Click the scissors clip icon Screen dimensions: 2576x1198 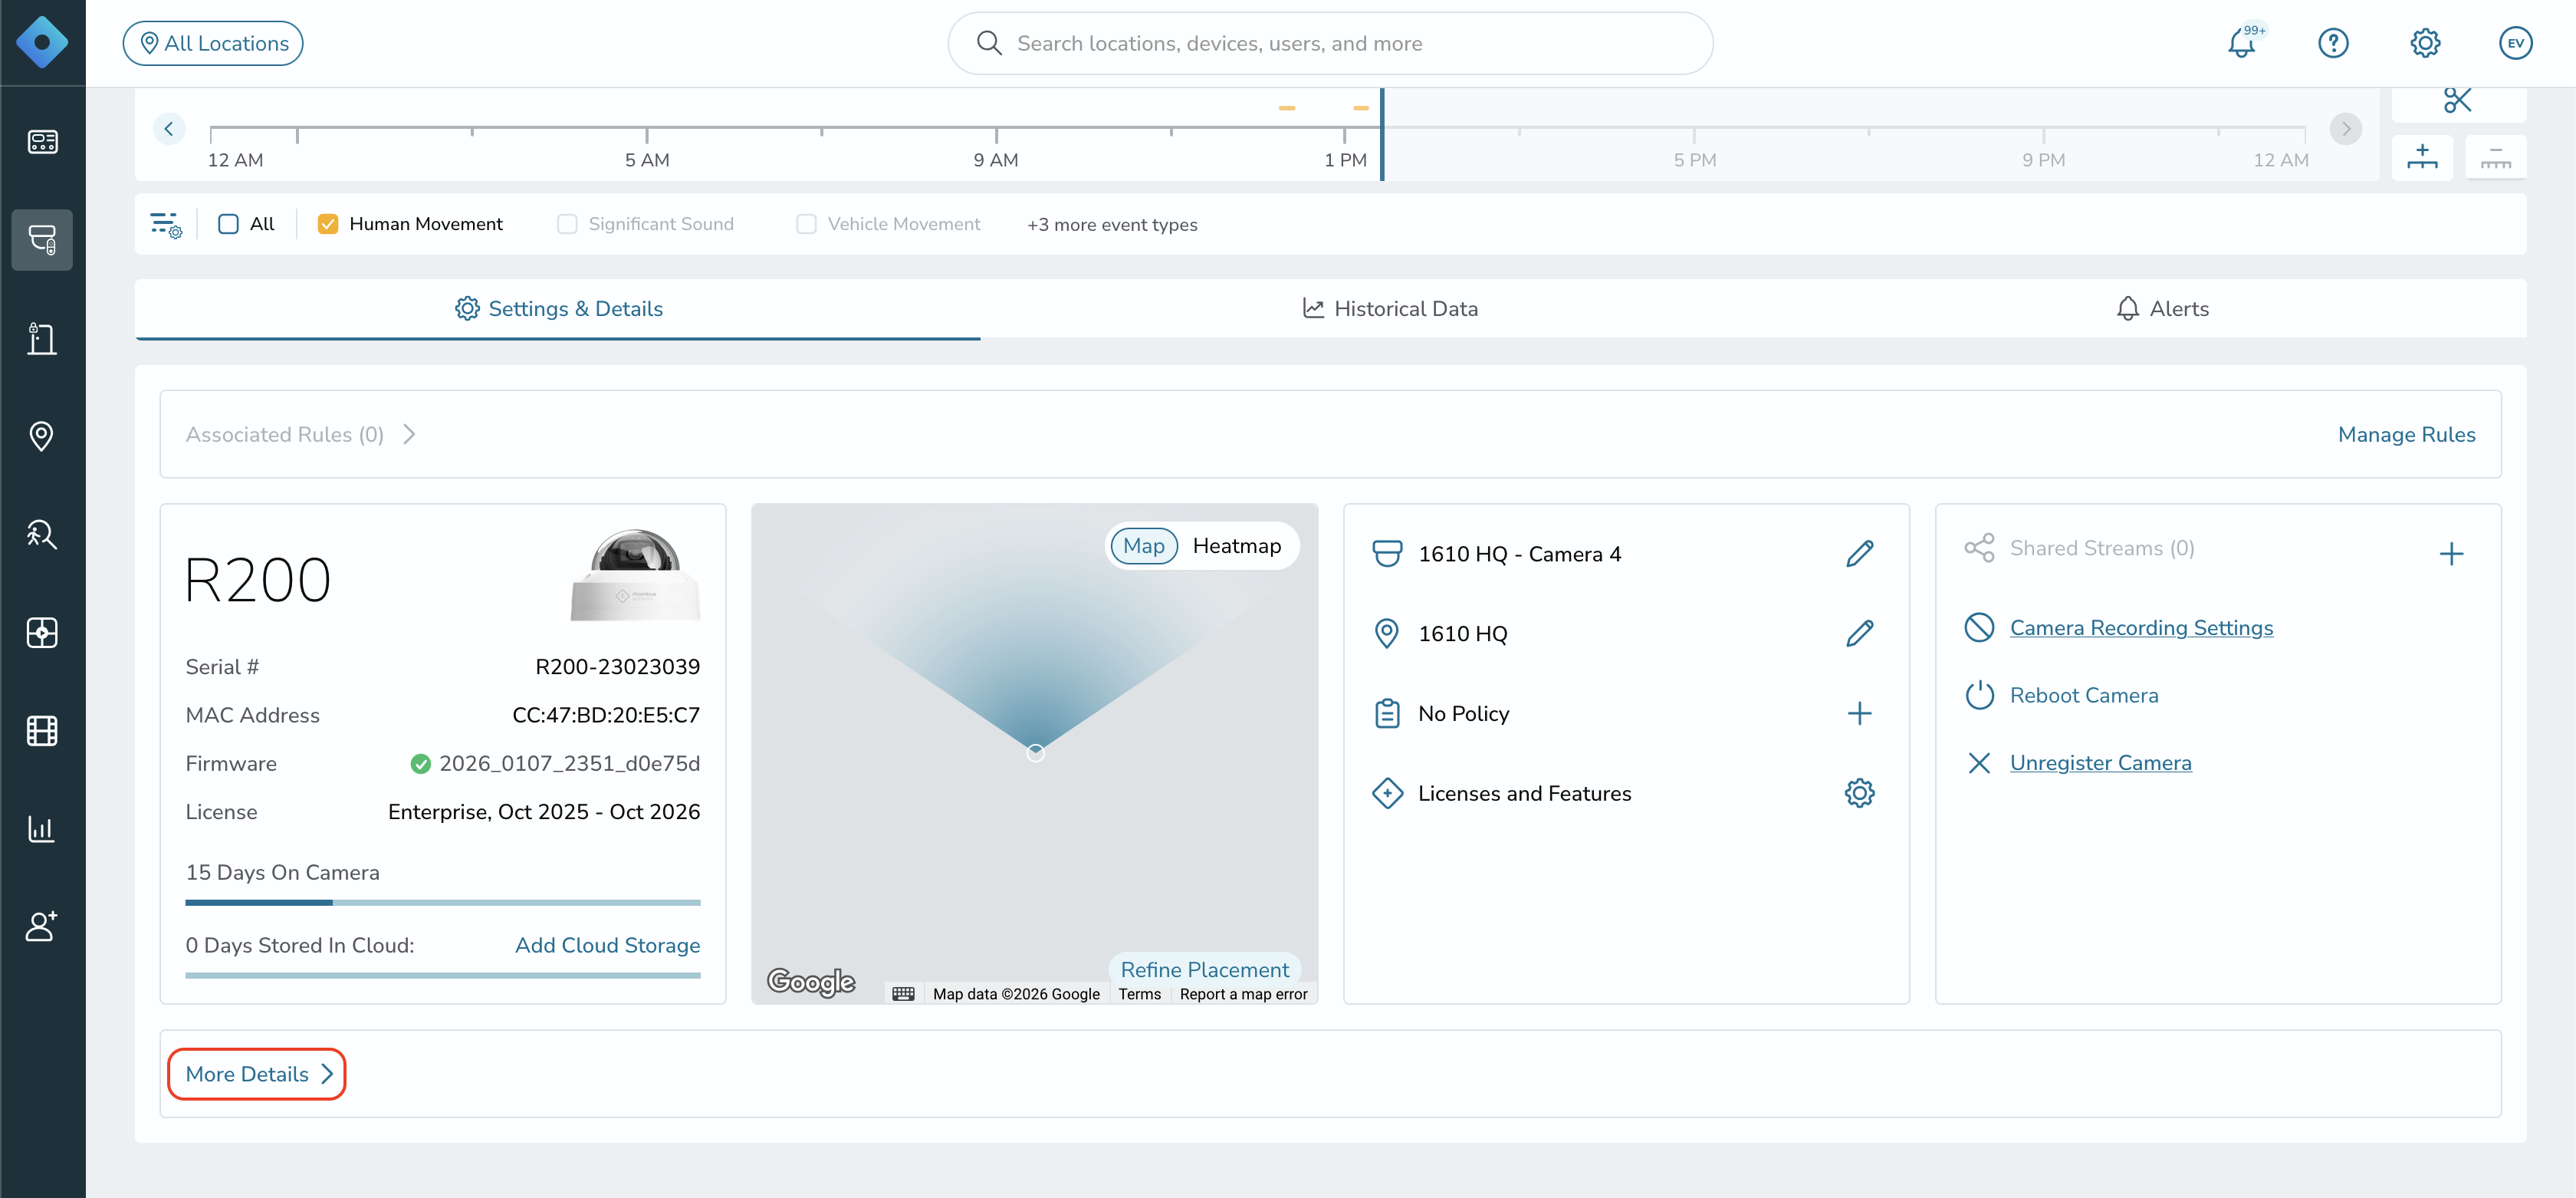(2457, 100)
